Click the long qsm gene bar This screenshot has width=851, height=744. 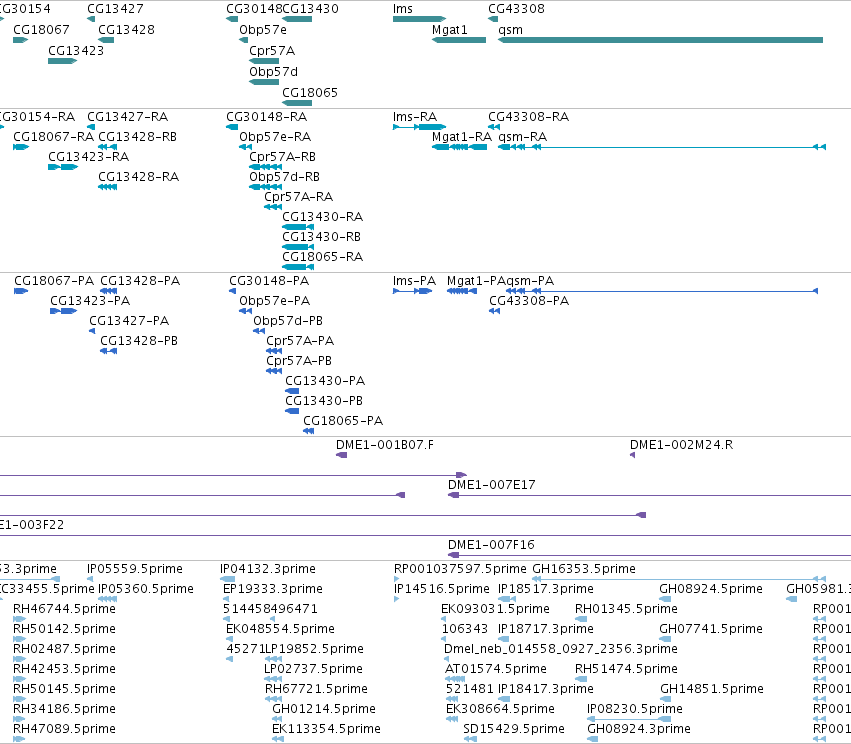(x=661, y=40)
